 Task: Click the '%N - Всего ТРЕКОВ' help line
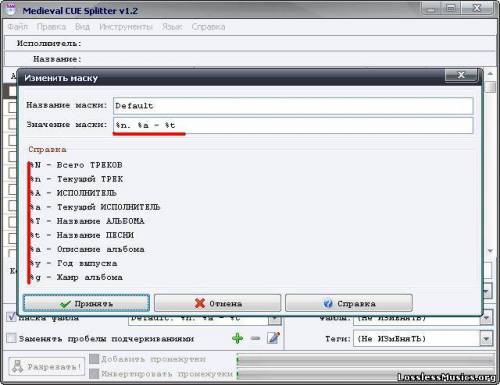76,165
